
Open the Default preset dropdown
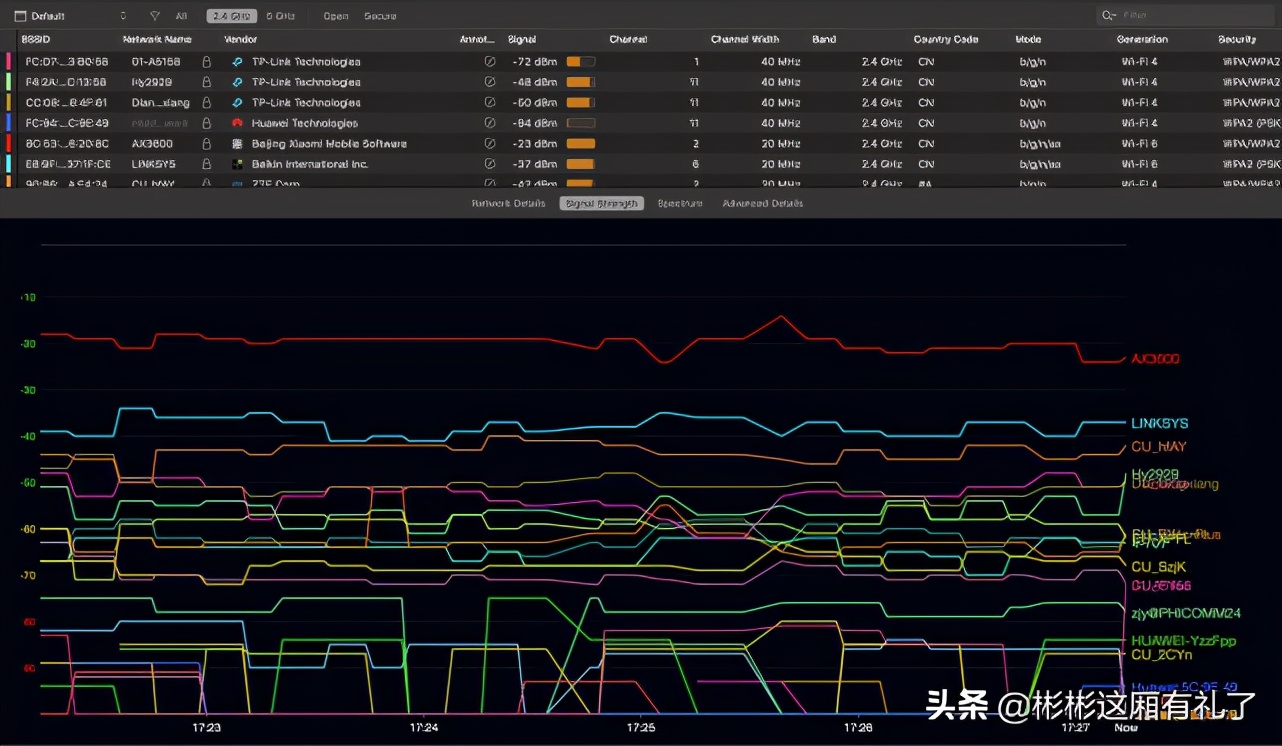[x=40, y=15]
